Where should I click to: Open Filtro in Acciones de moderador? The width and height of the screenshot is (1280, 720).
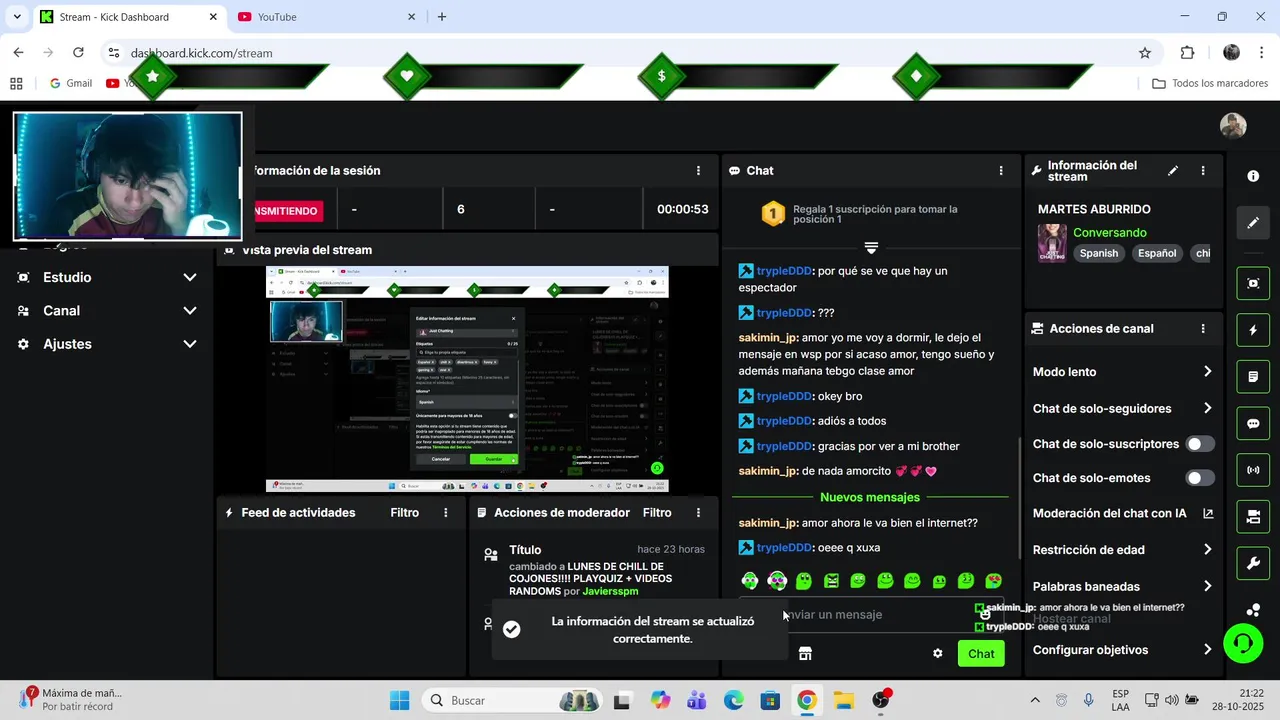[657, 513]
